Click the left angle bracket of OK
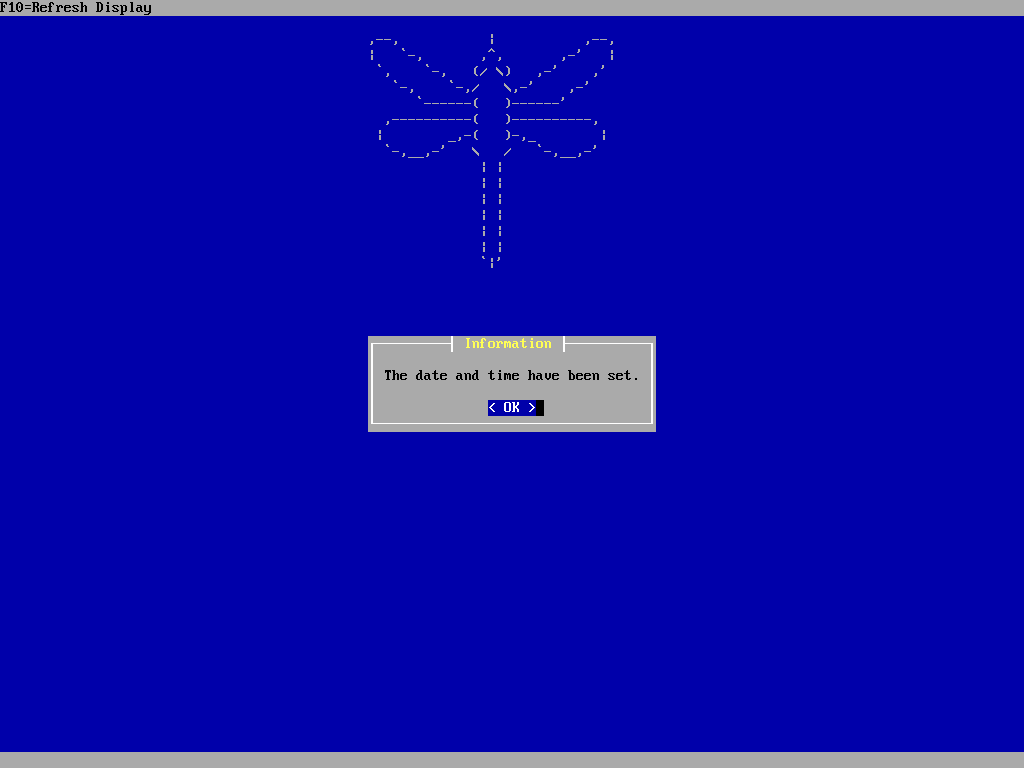1024x768 pixels. coord(492,408)
